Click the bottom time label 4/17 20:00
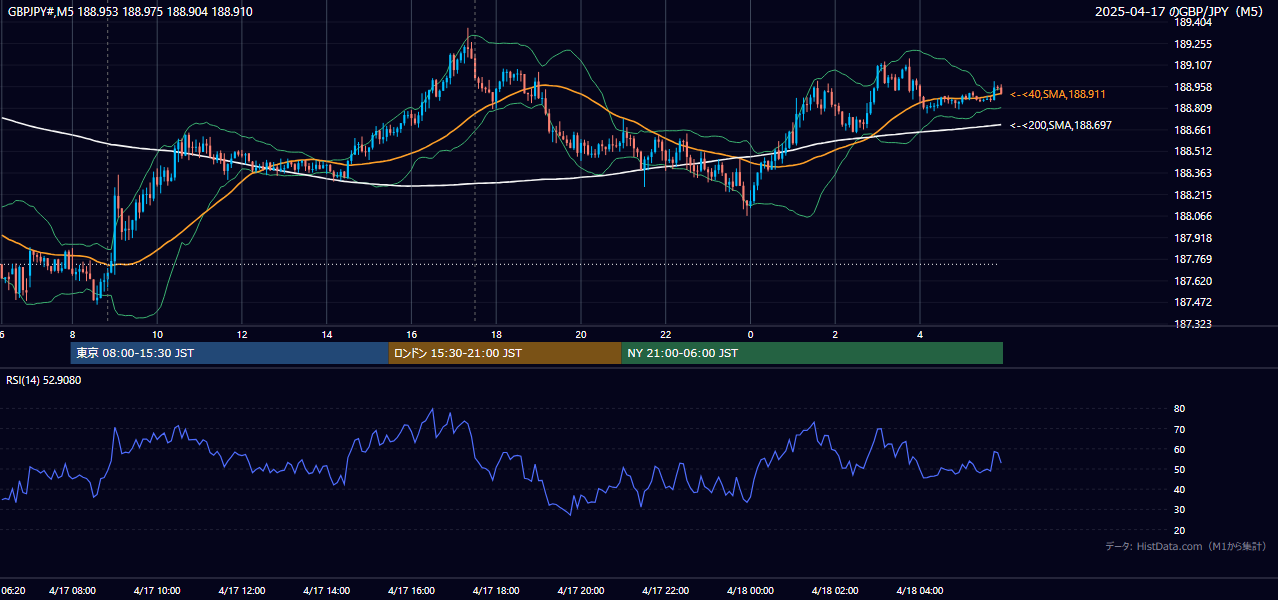This screenshot has width=1278, height=600. click(581, 591)
